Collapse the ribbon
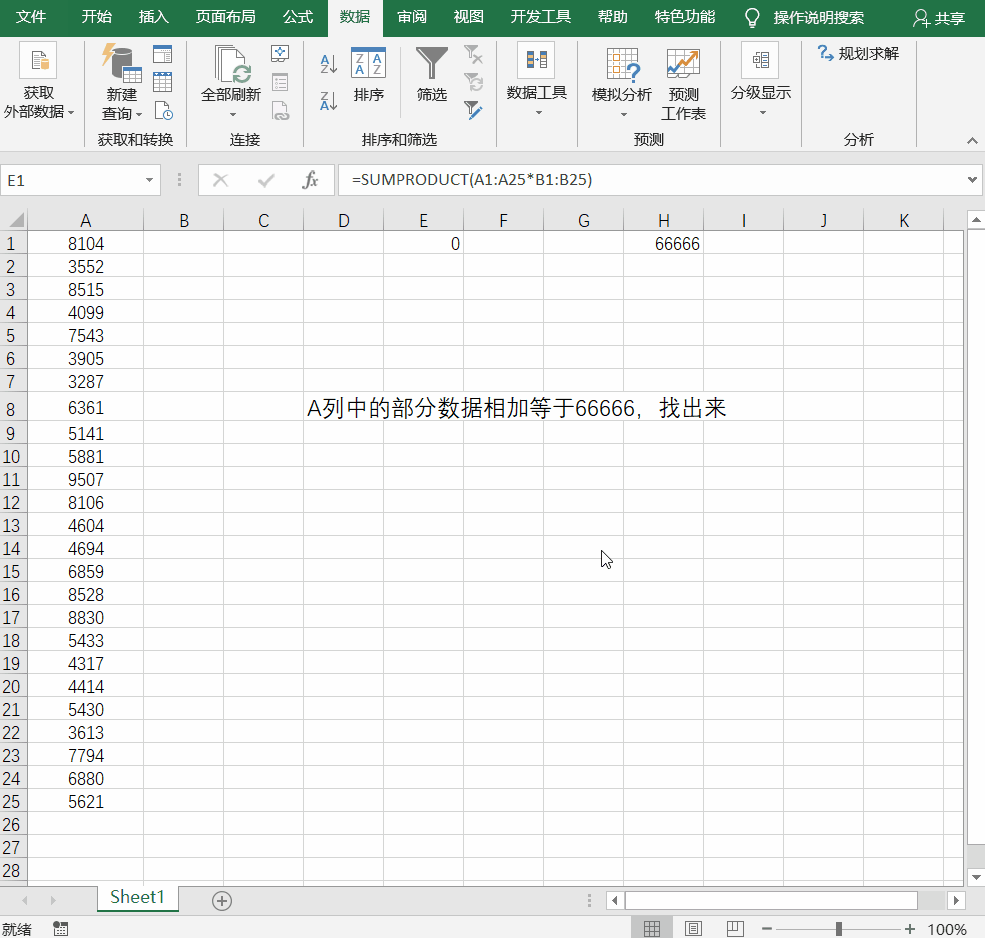Viewport: 985px width, 938px height. click(972, 140)
